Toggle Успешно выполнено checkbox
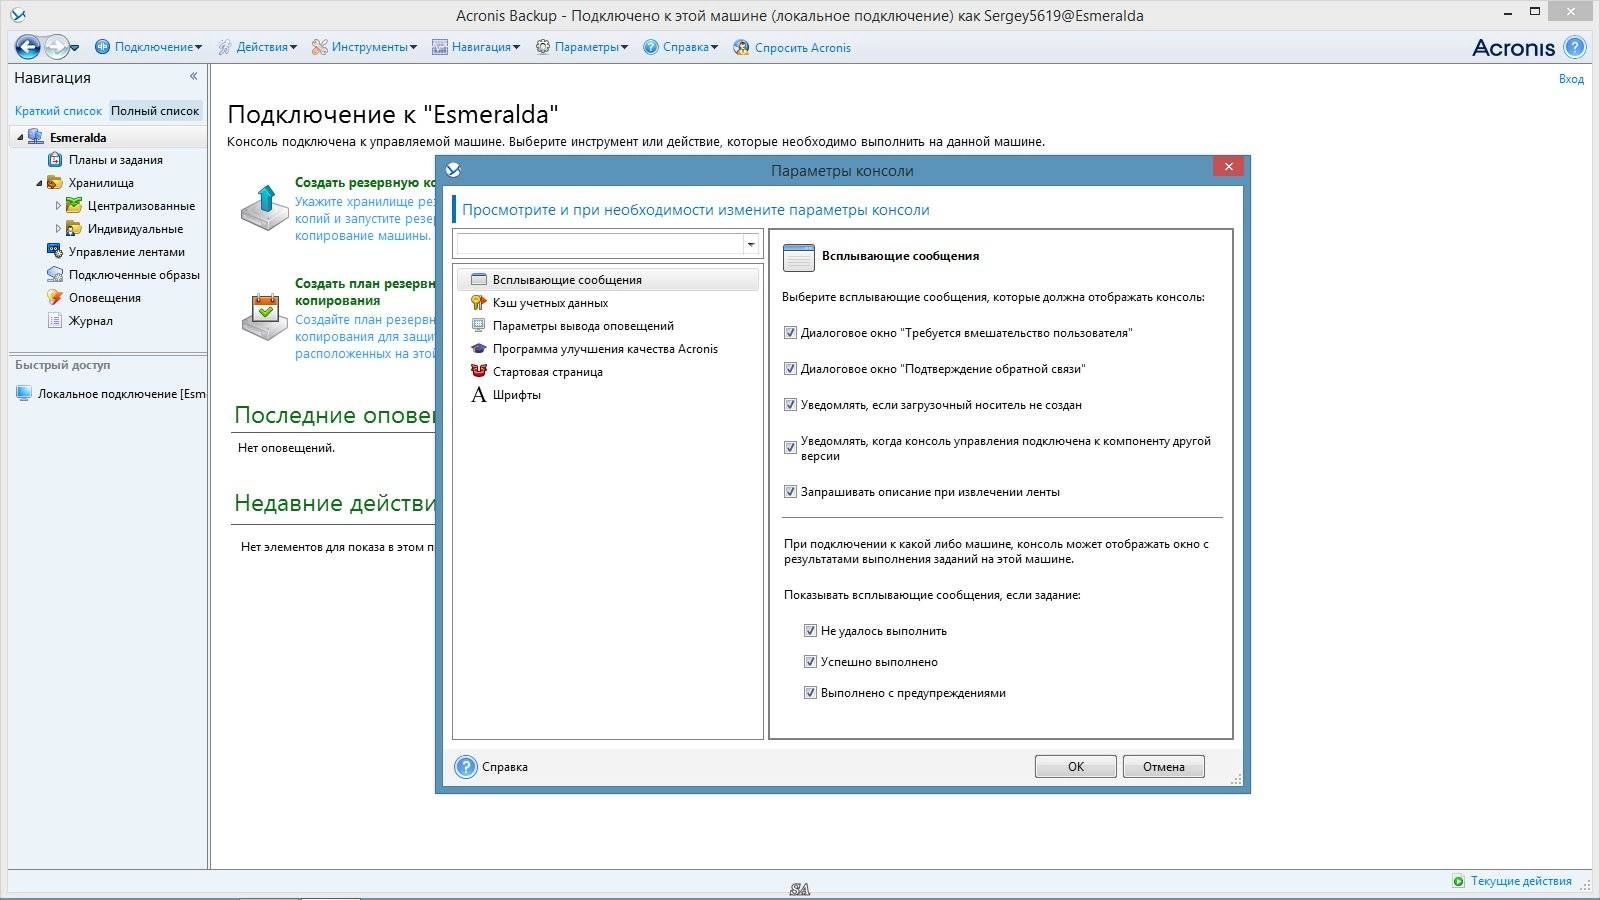Screen dimensions: 1600x900 tap(810, 662)
